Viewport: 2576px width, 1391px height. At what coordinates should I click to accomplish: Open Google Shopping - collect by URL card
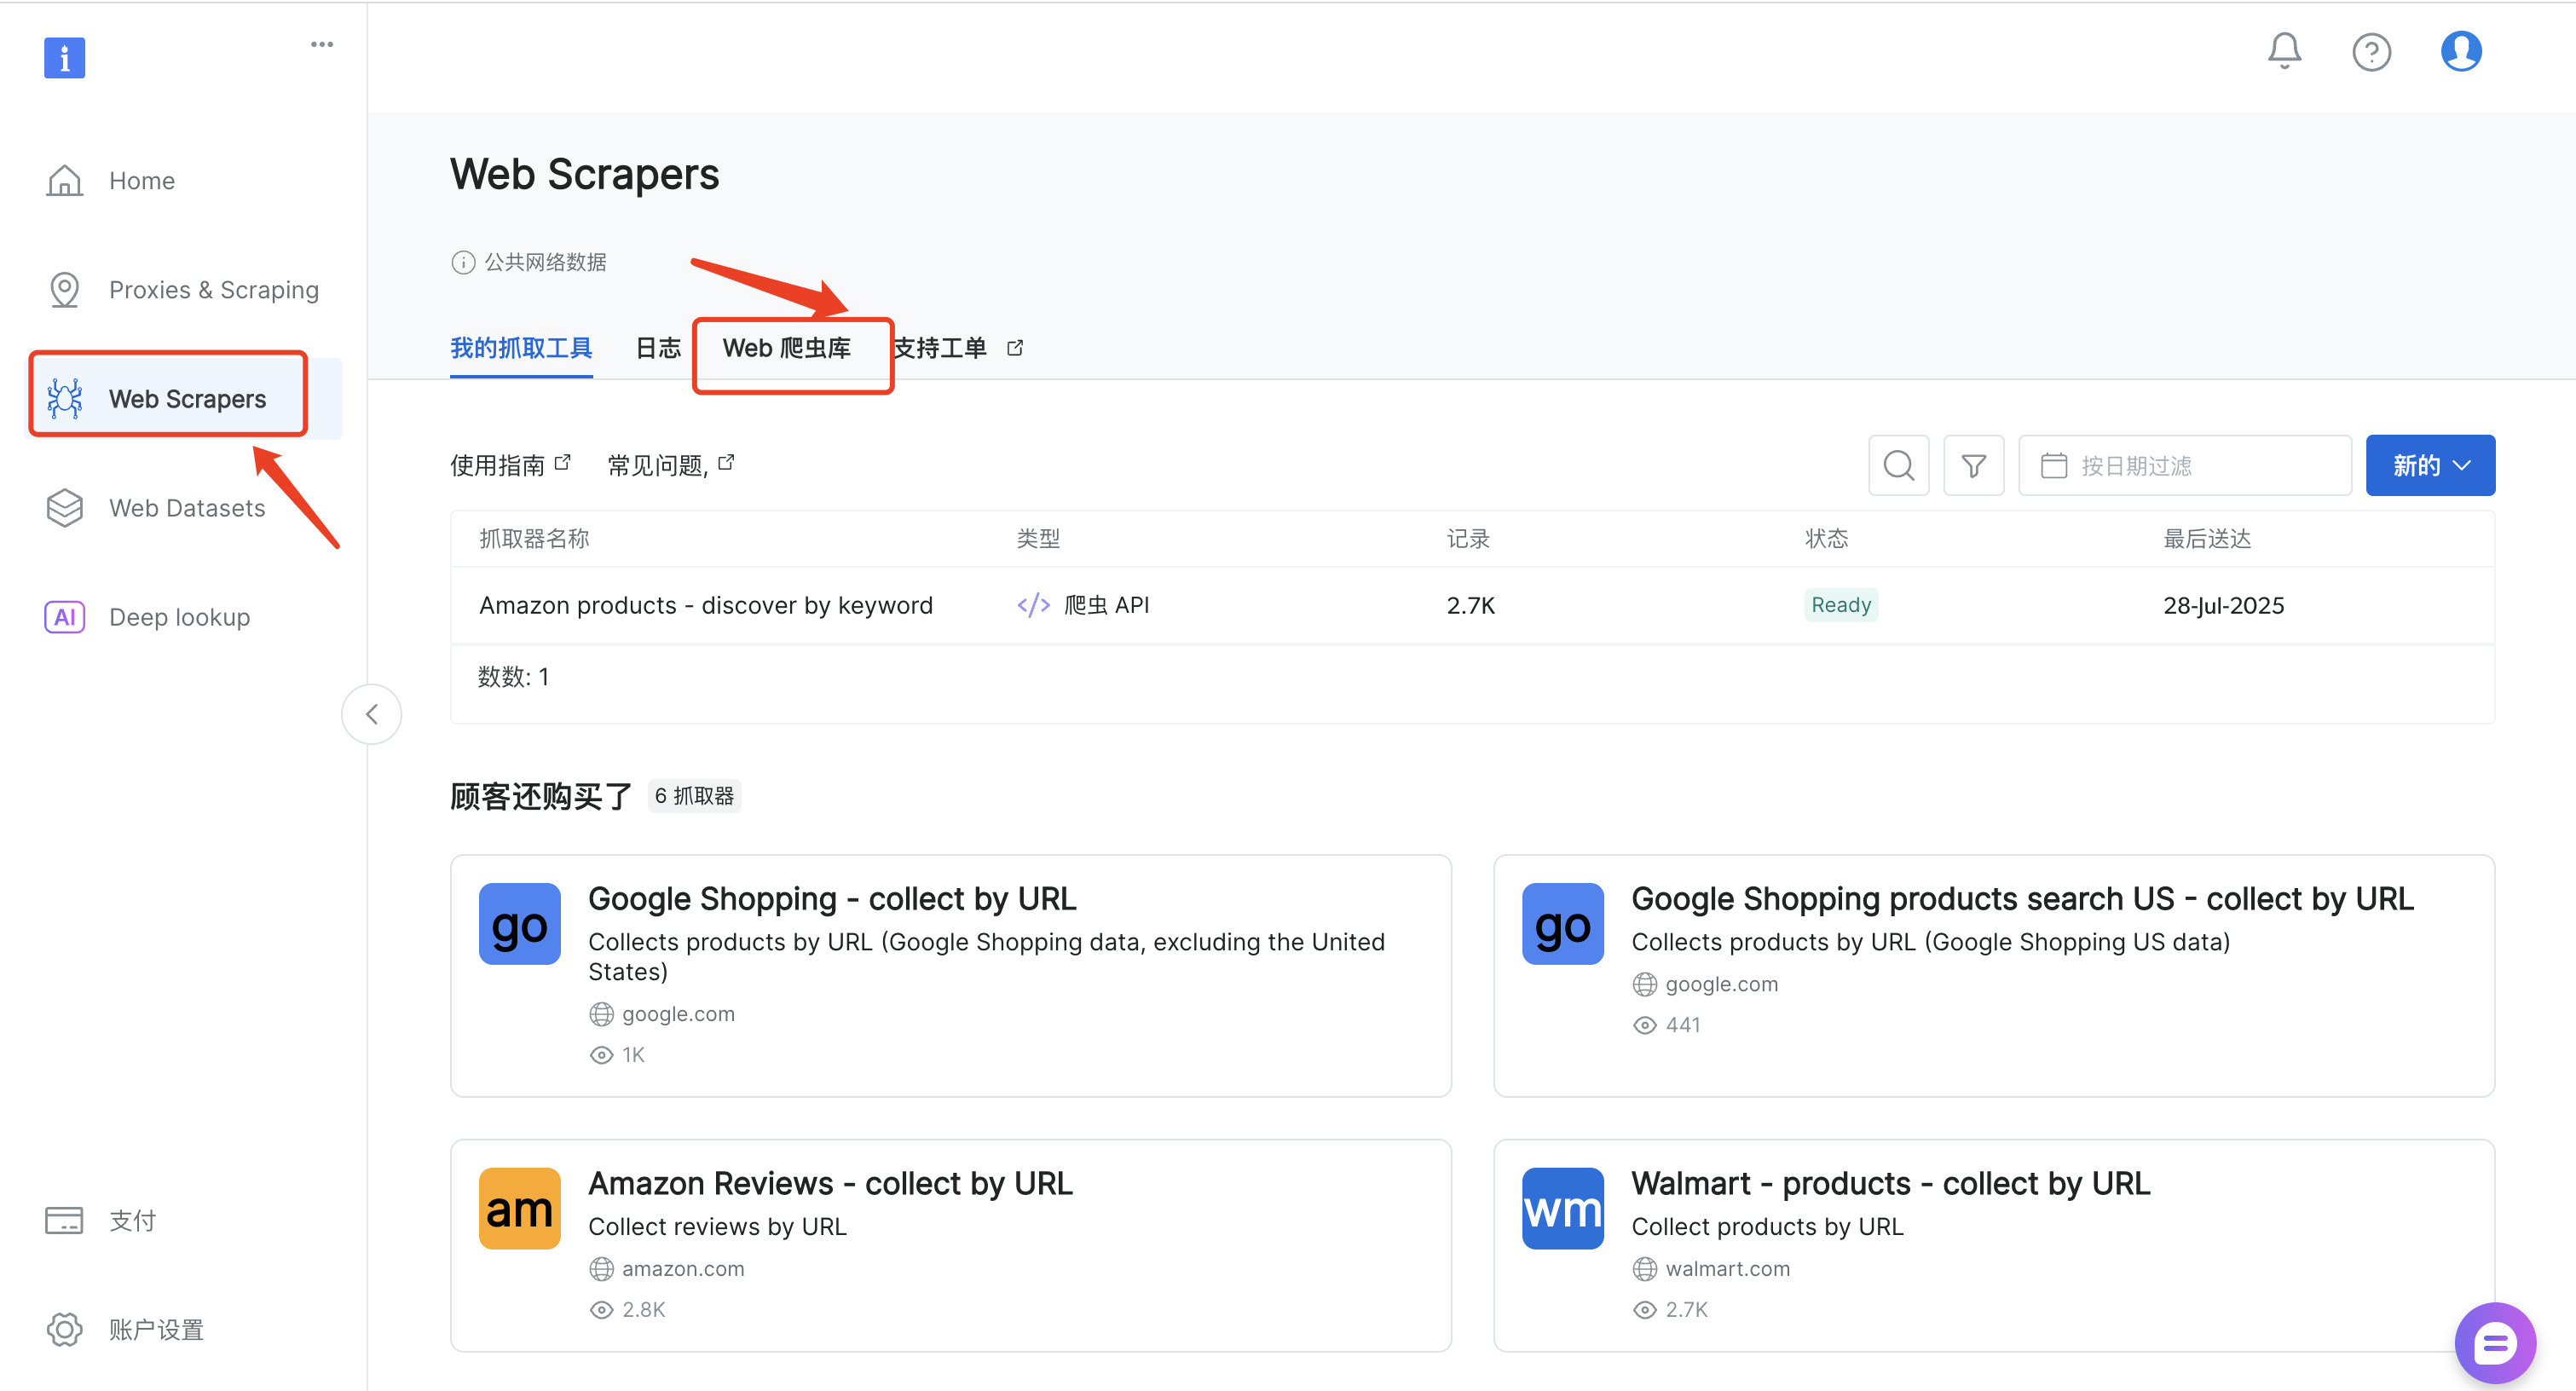click(950, 975)
